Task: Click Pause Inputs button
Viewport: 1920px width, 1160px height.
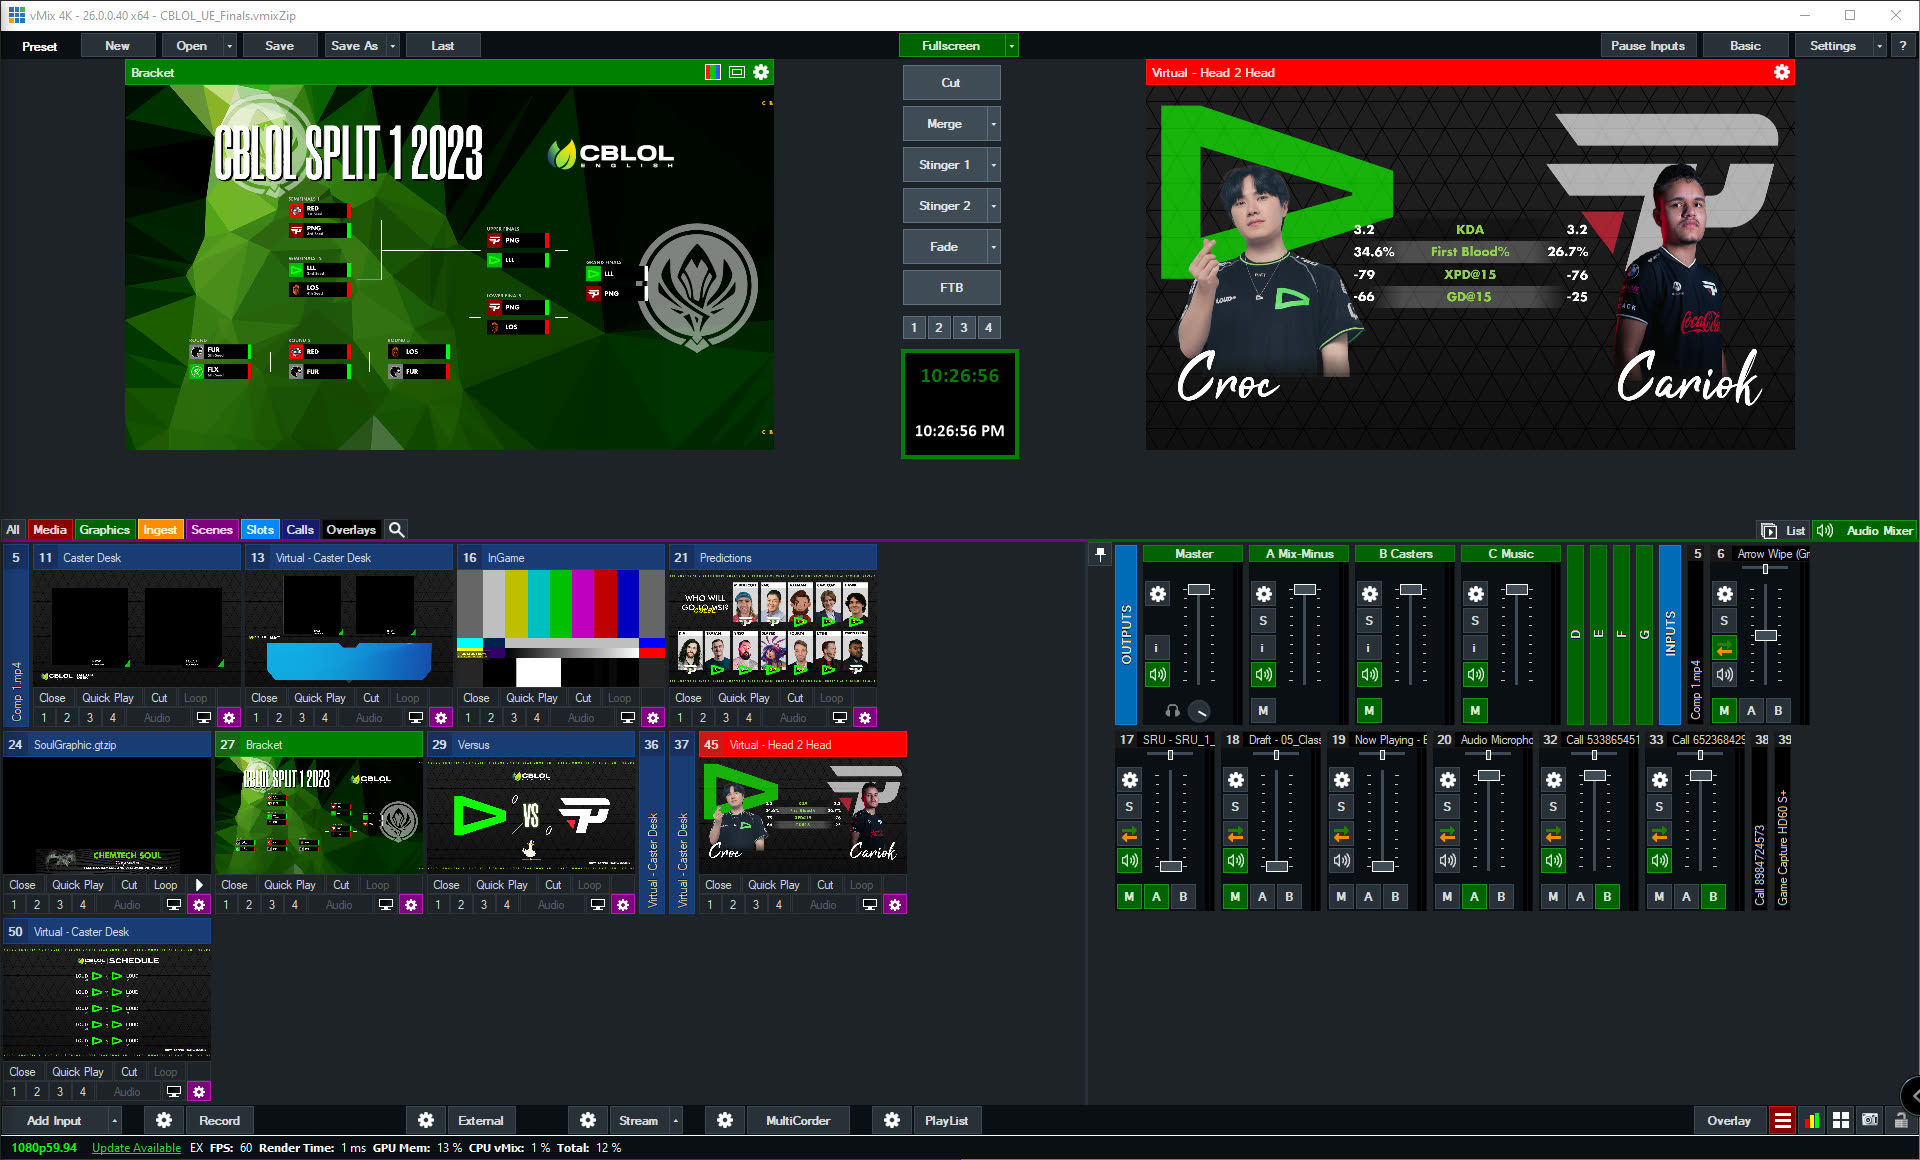Action: [x=1648, y=46]
